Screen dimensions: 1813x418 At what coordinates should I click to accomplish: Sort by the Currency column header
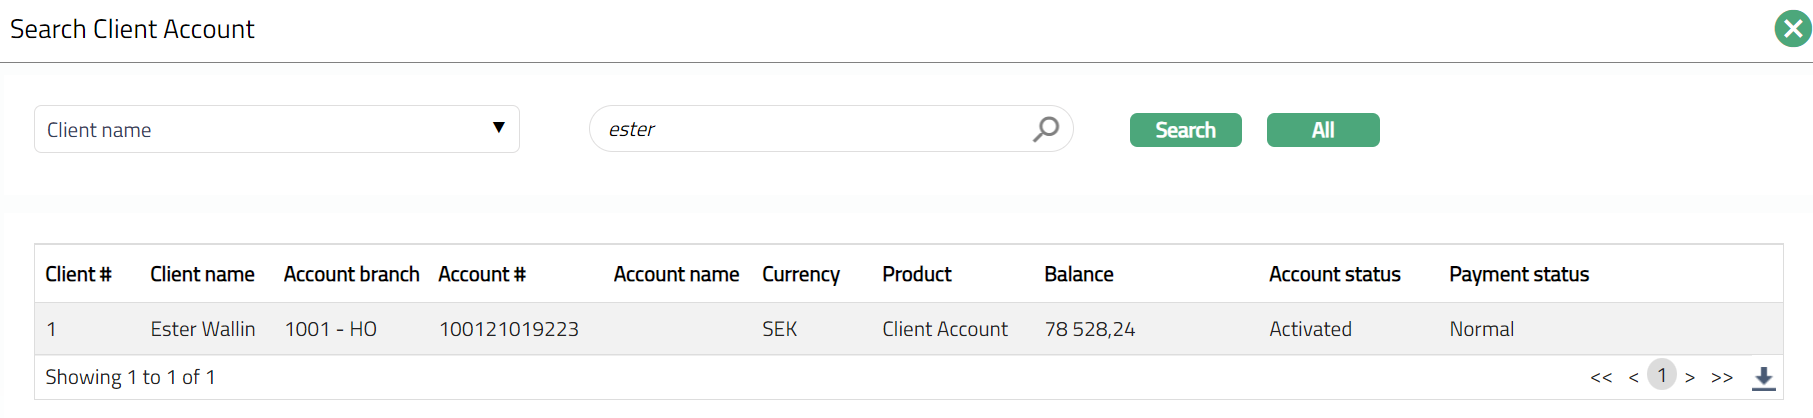800,274
